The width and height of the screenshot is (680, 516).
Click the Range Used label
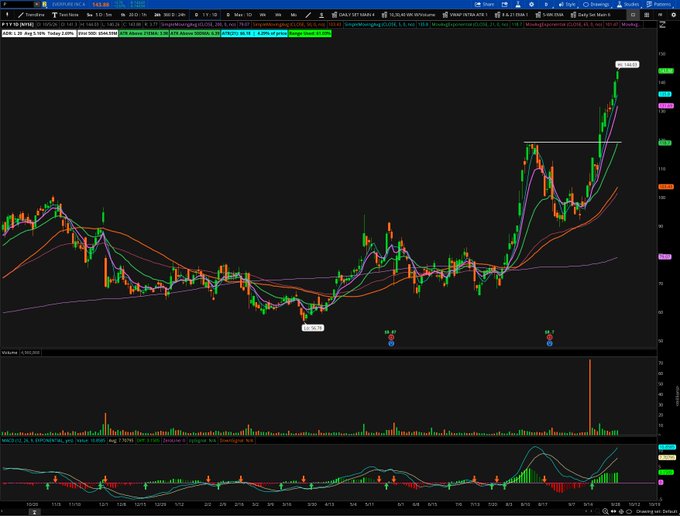(x=310, y=33)
